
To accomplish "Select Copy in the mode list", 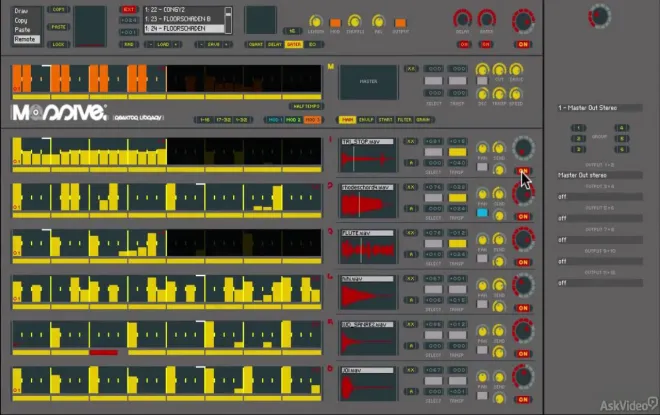I will click(21, 20).
